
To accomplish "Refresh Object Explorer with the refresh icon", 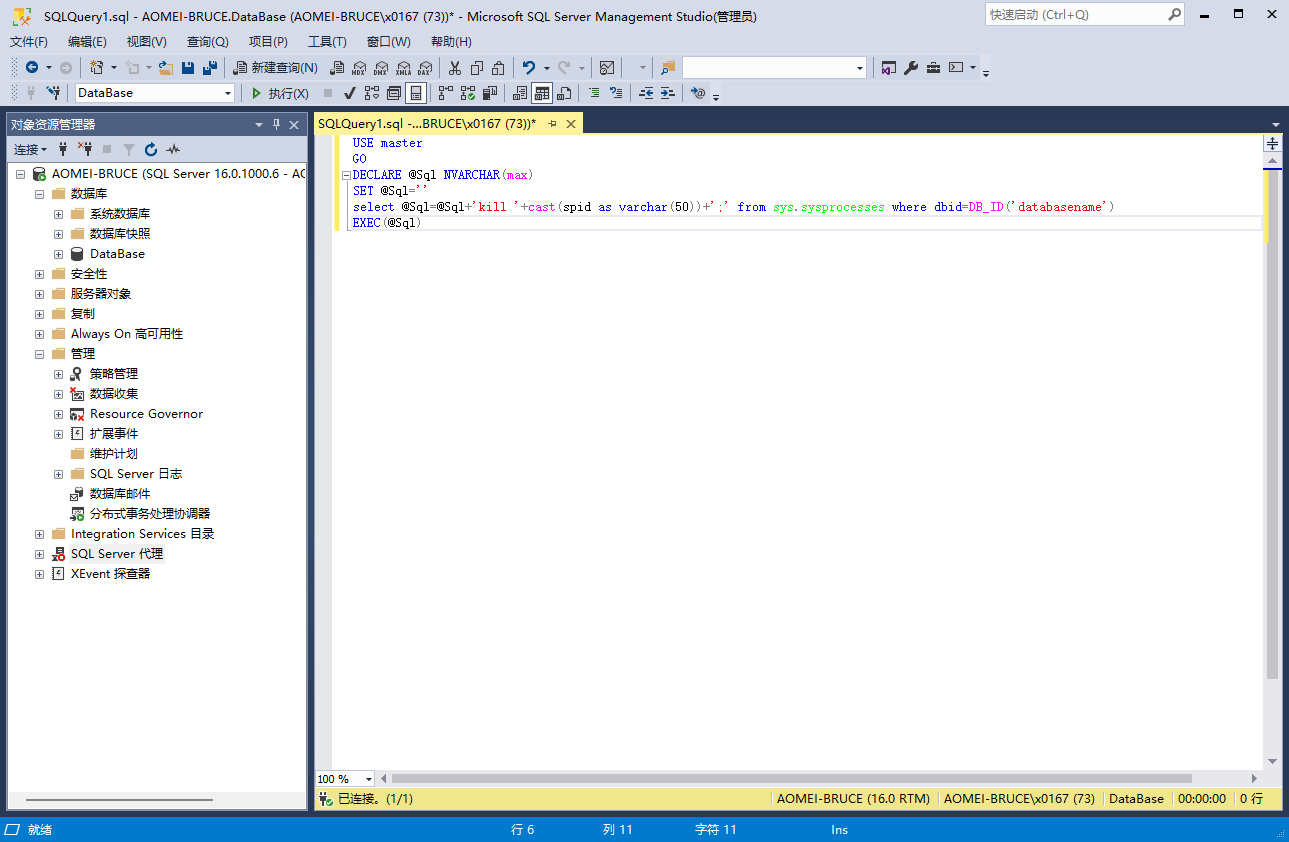I will pos(151,149).
